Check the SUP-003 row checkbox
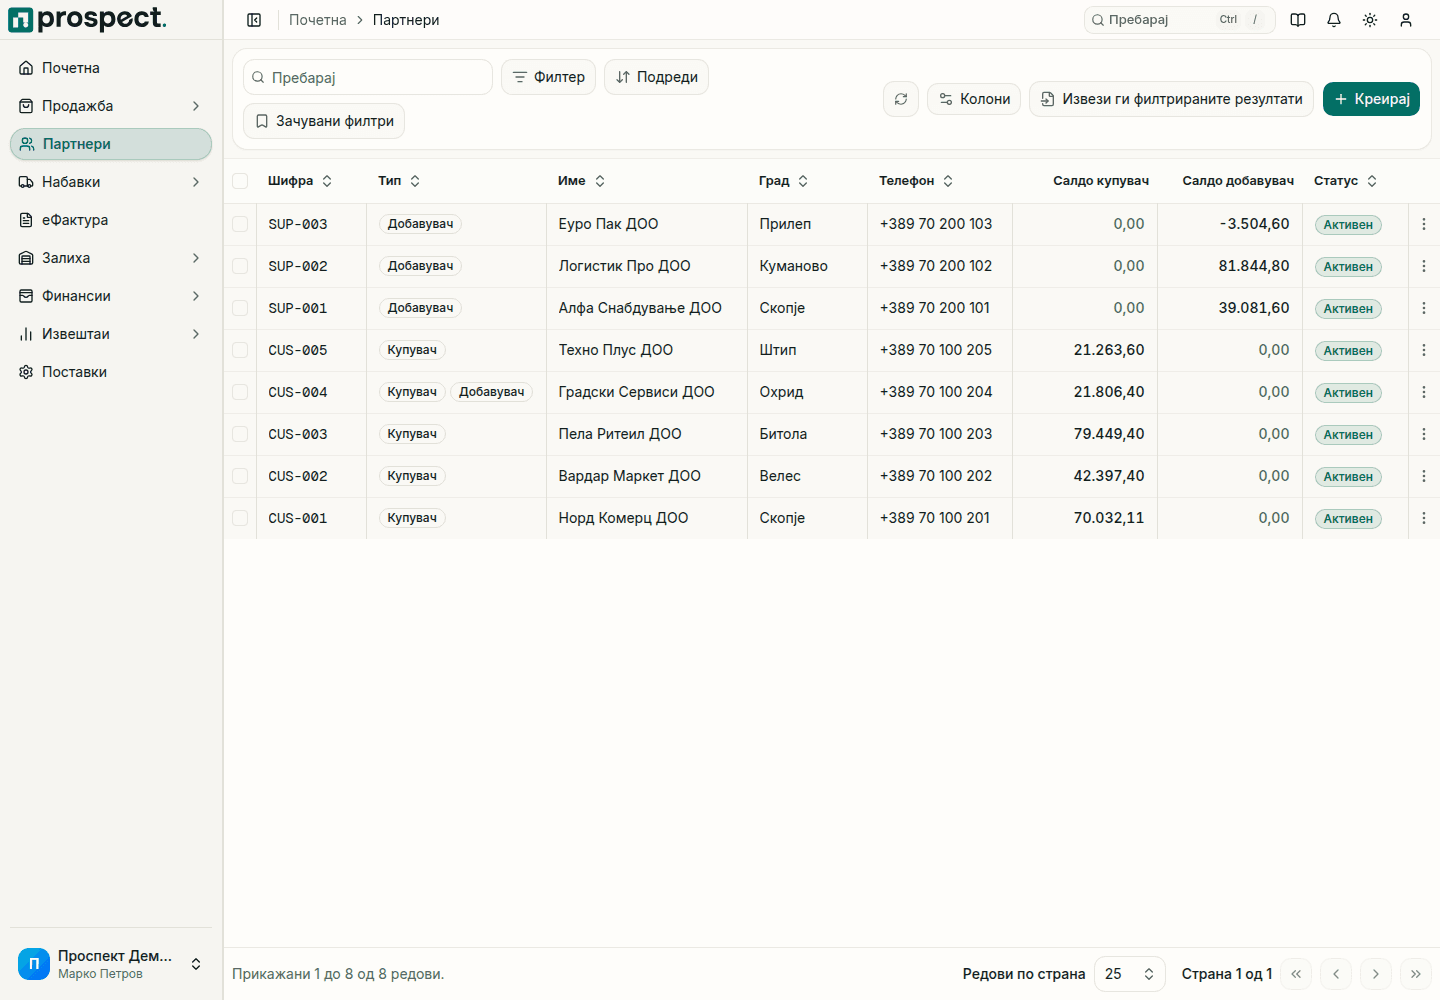 [240, 224]
